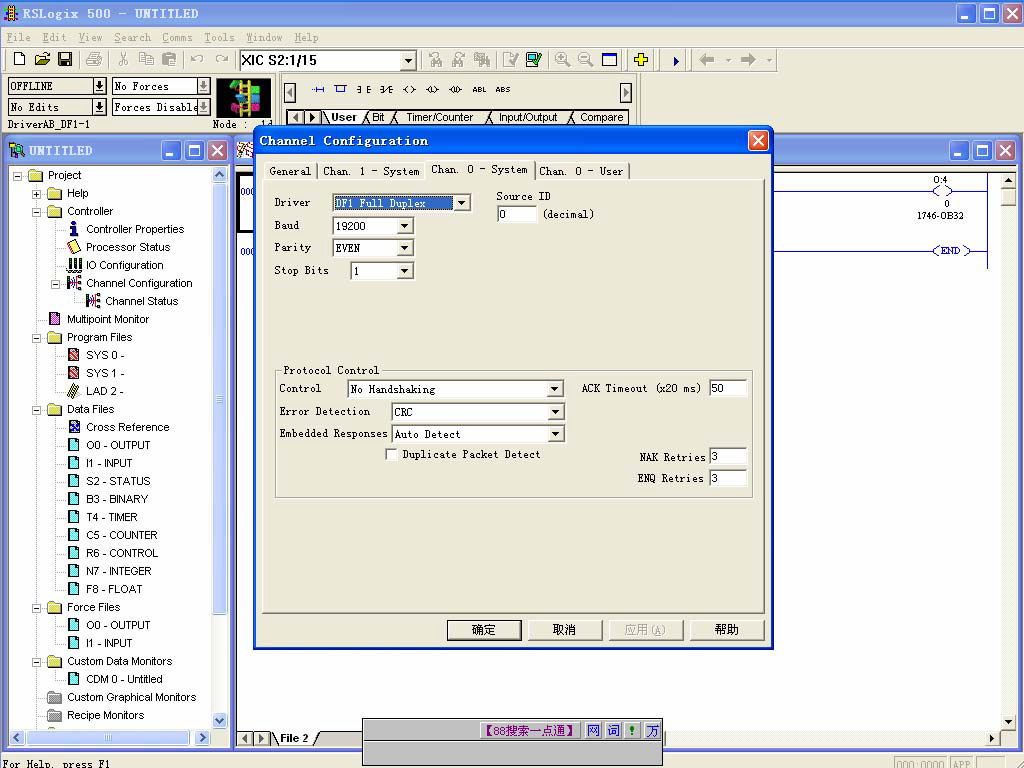Open the File menu
The width and height of the screenshot is (1024, 768).
click(18, 37)
